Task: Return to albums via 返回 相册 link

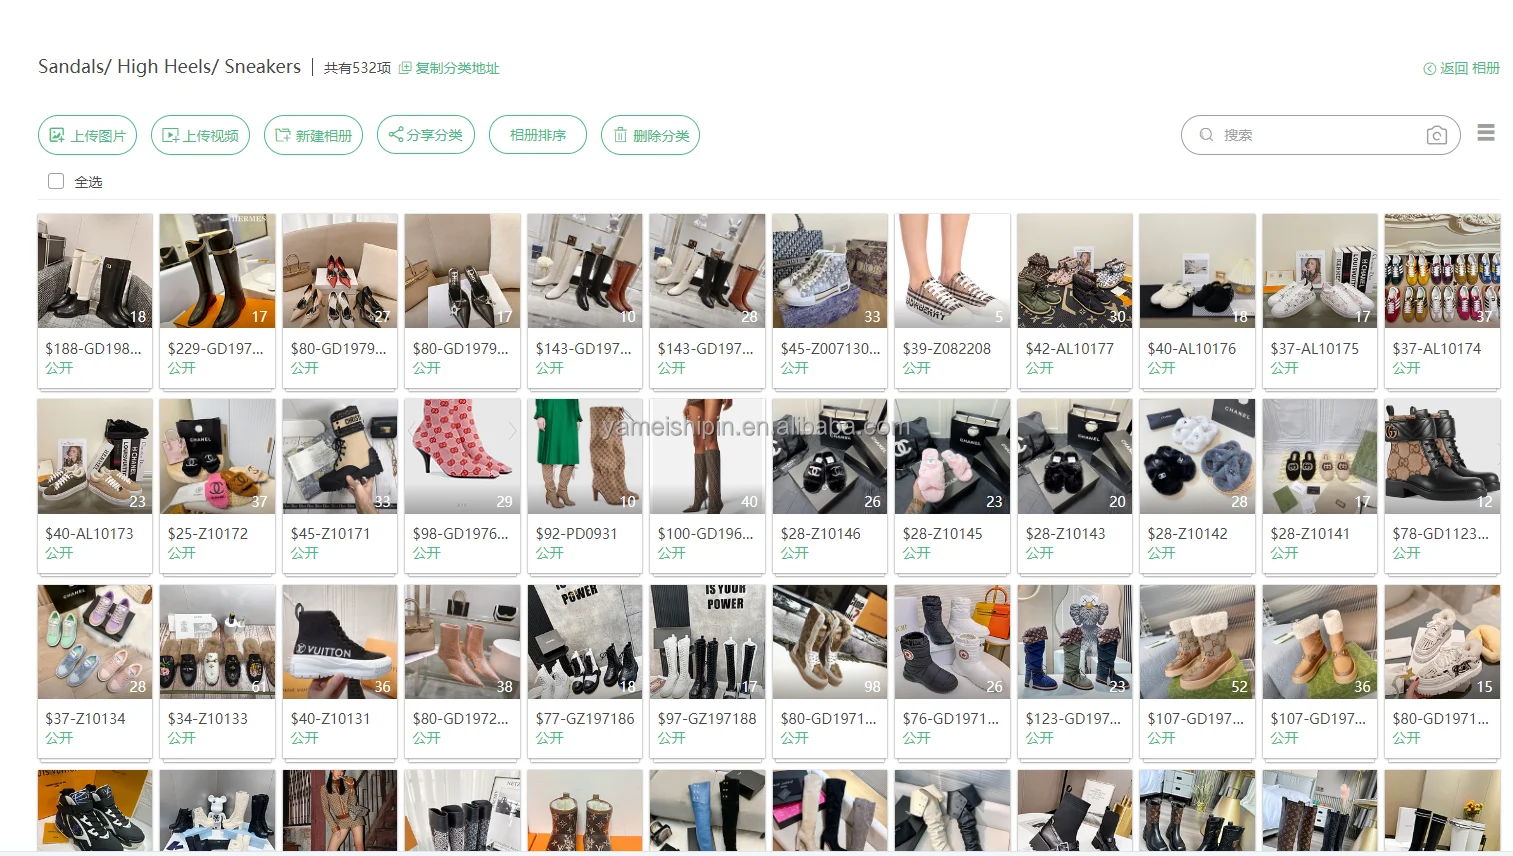Action: 1462,68
